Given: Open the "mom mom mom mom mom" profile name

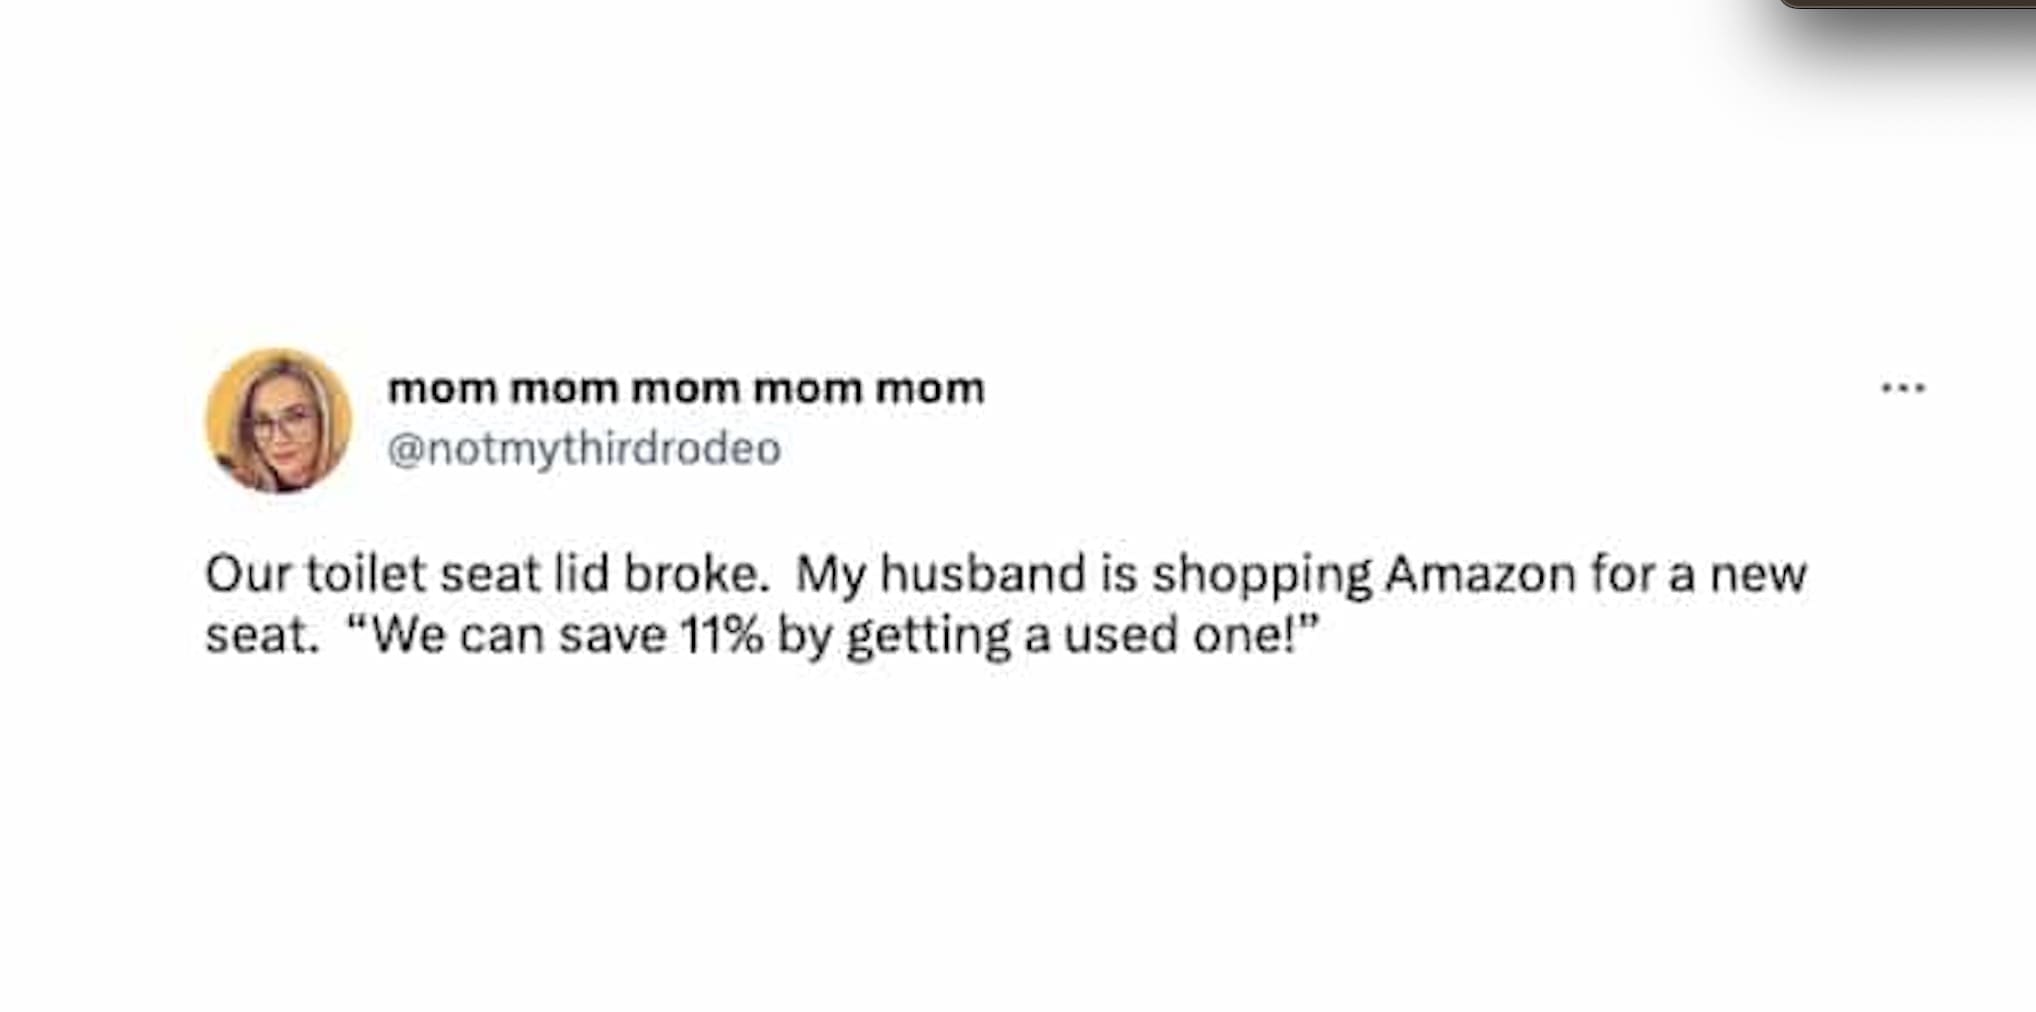Looking at the screenshot, I should pyautogui.click(x=686, y=388).
